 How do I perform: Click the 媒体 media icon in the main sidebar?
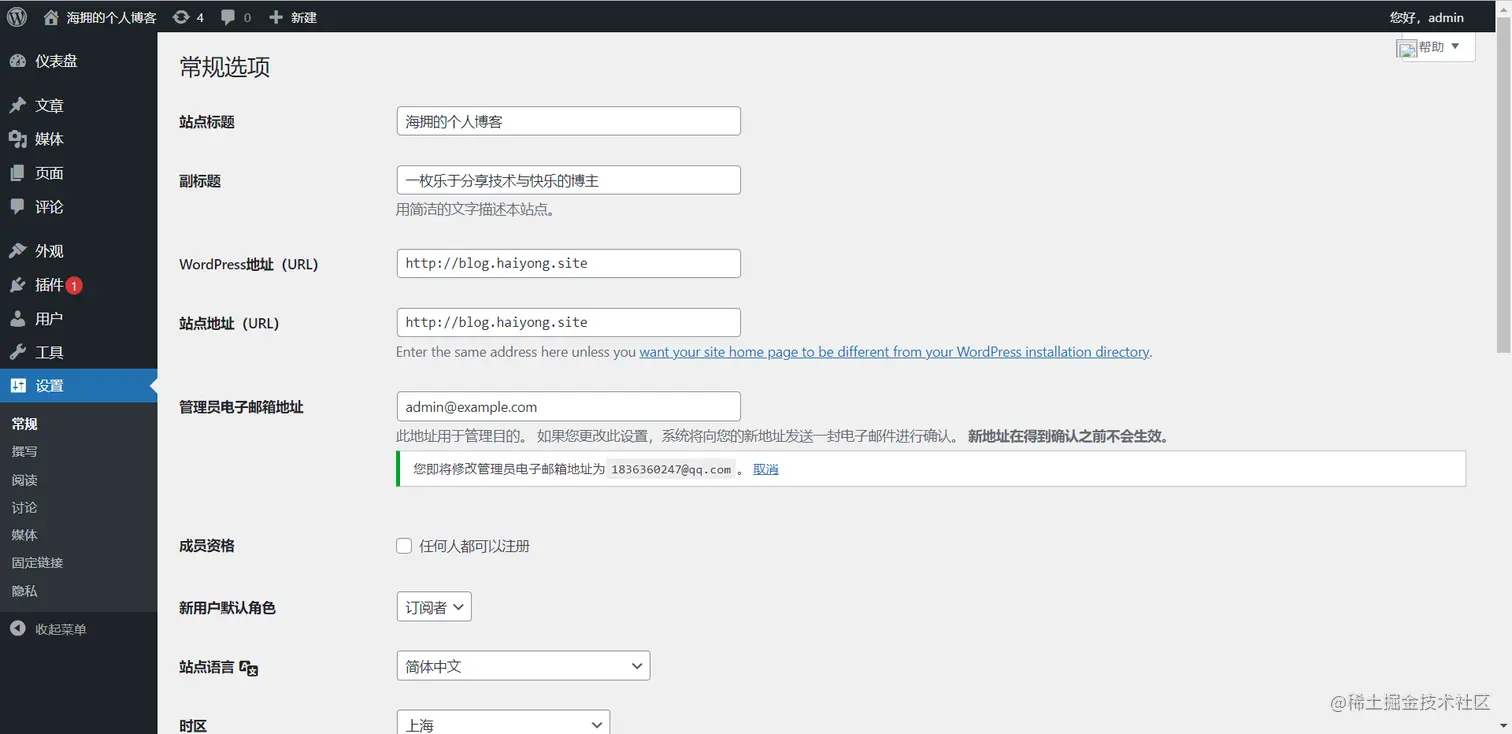point(17,139)
